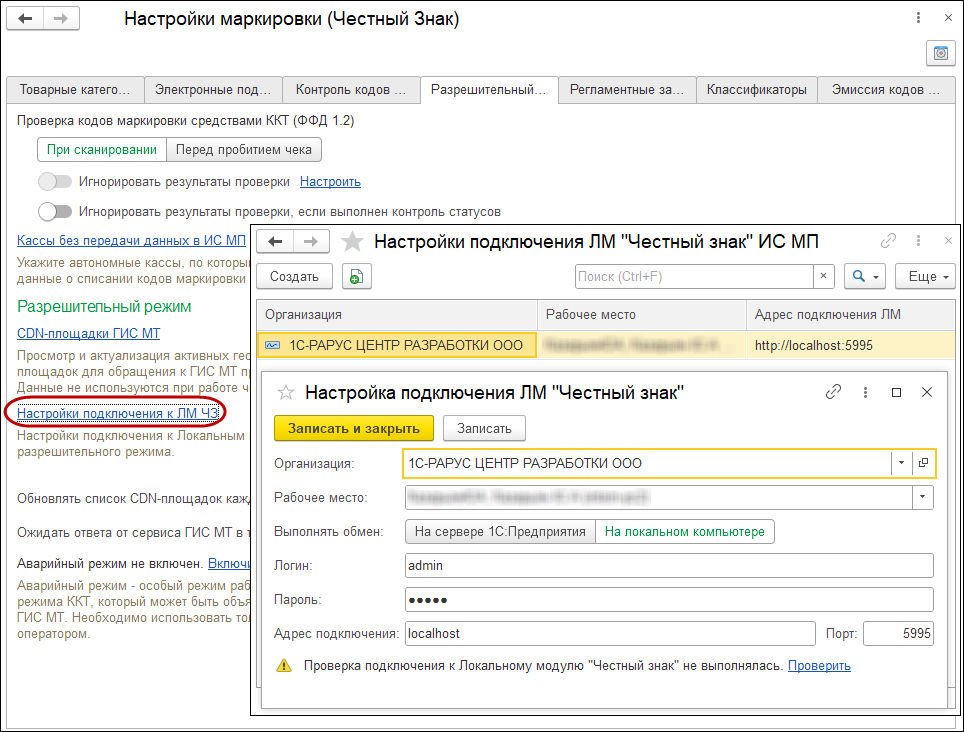Select На сервере 1С:Предприятия exchange option
The height and width of the screenshot is (732, 964).
[x=500, y=532]
